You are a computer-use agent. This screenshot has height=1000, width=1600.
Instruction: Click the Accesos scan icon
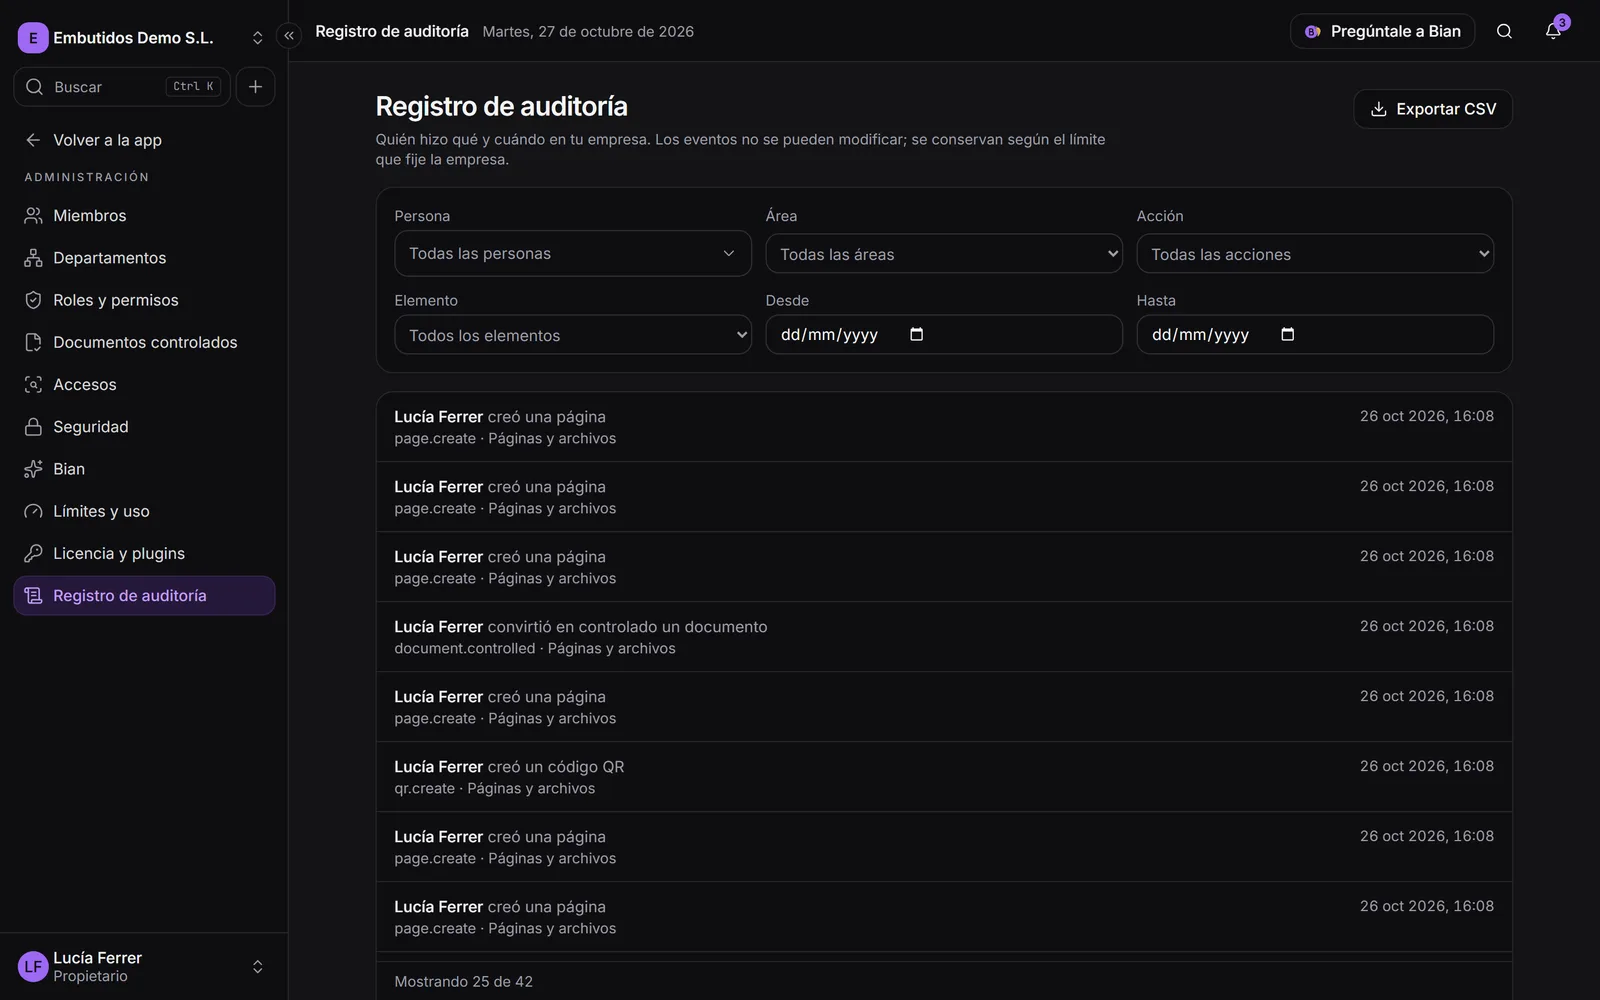click(33, 384)
